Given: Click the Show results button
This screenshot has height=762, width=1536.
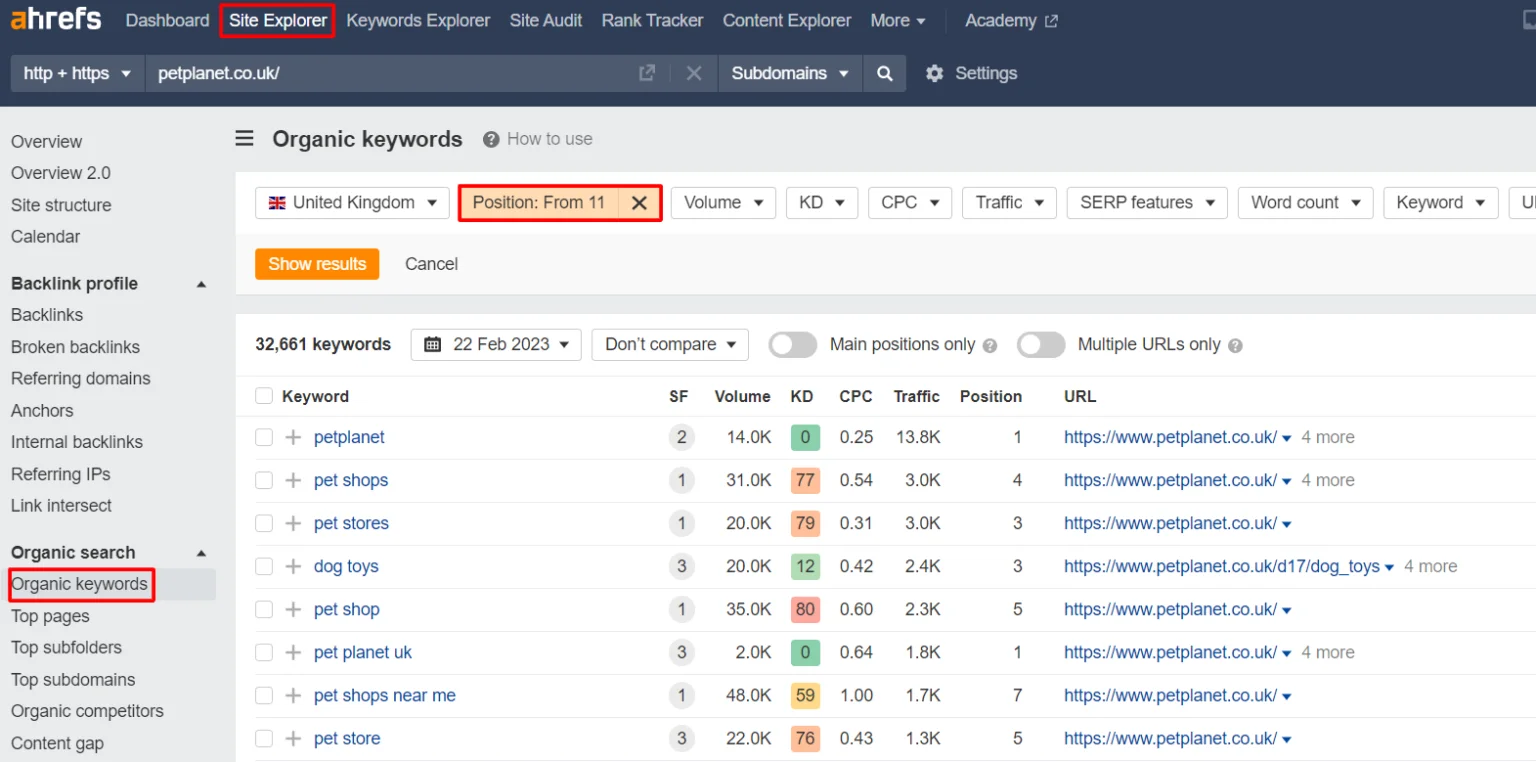Looking at the screenshot, I should click(x=317, y=264).
